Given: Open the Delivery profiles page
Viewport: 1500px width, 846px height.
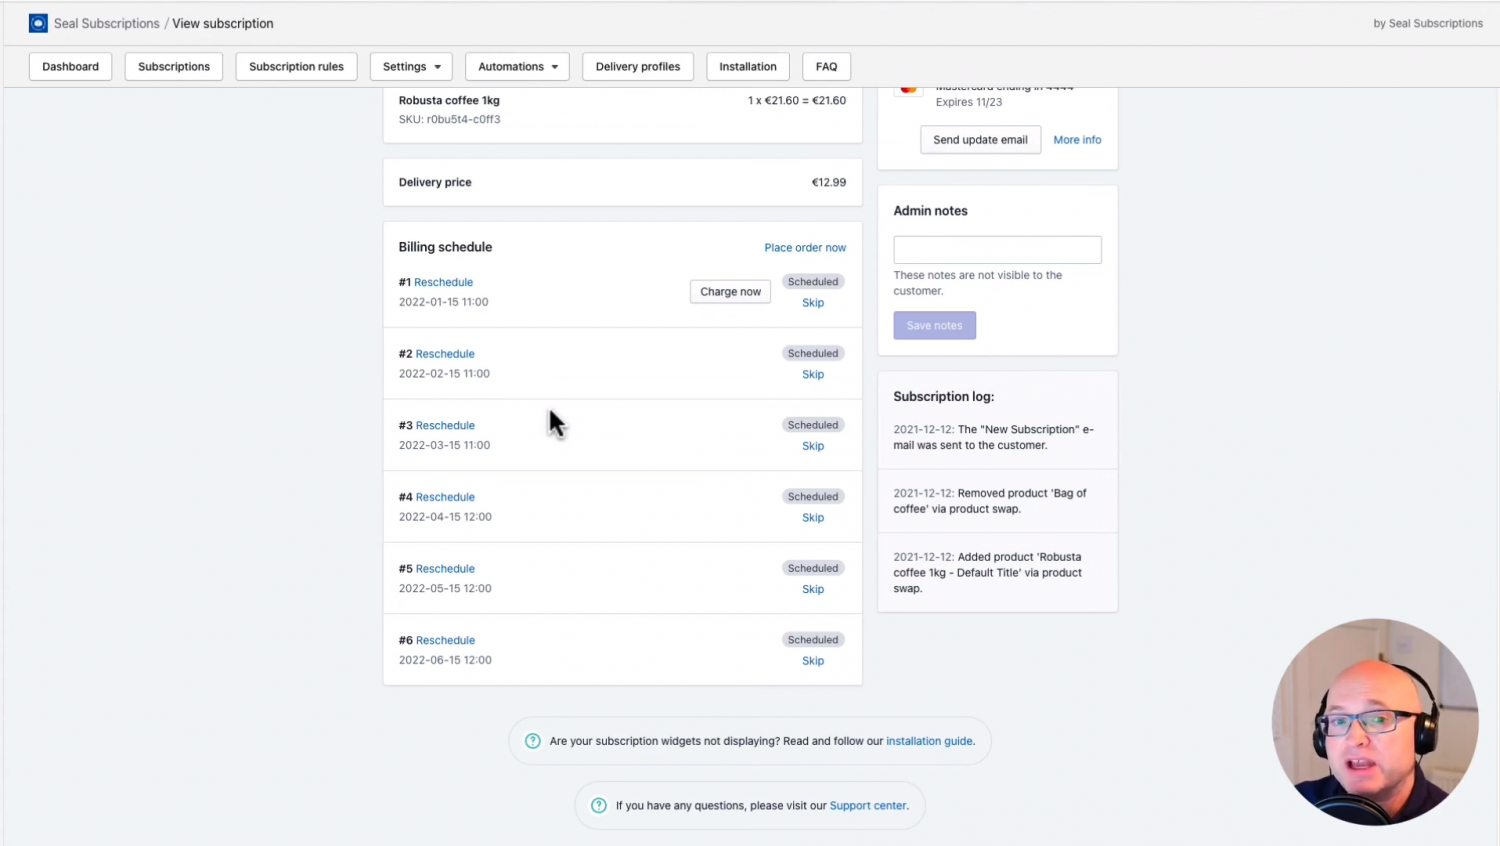Looking at the screenshot, I should [637, 66].
